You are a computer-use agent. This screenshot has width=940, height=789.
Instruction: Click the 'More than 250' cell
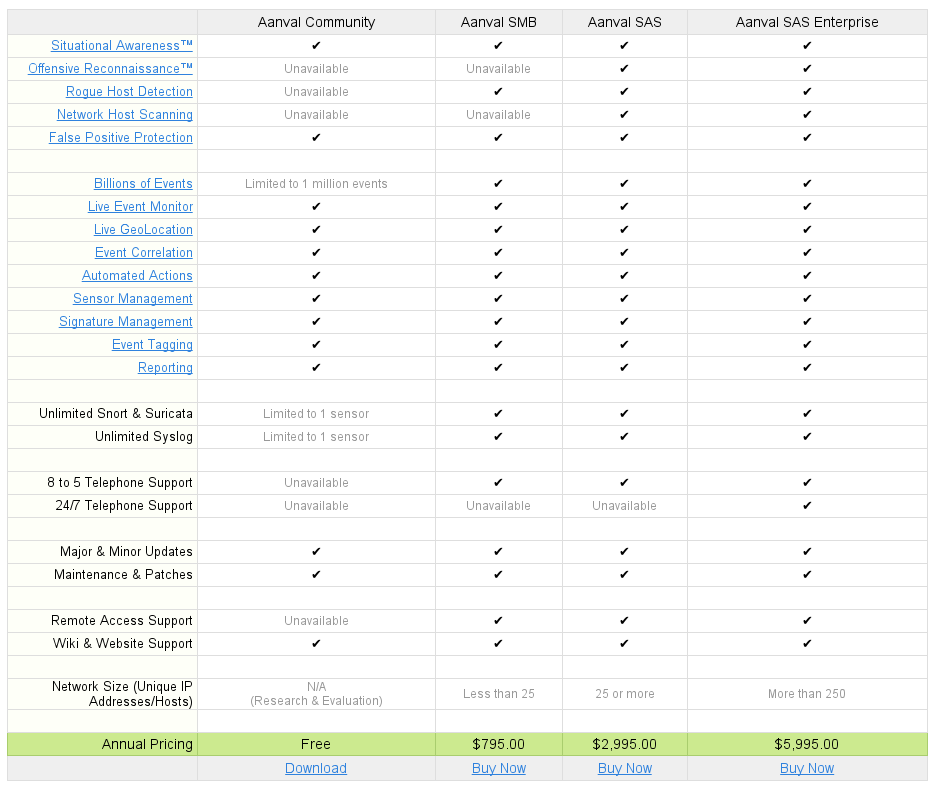807,694
